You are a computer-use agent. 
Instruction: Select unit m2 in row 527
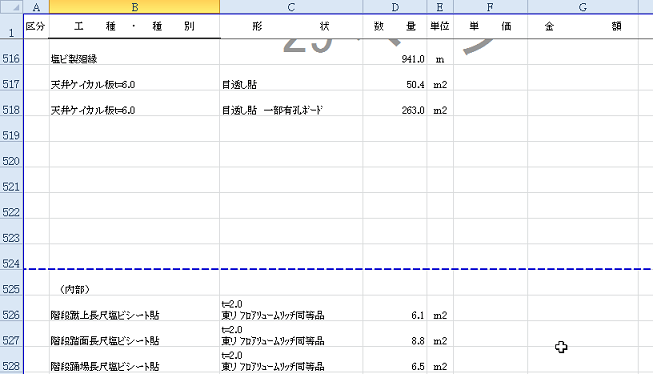(x=440, y=334)
